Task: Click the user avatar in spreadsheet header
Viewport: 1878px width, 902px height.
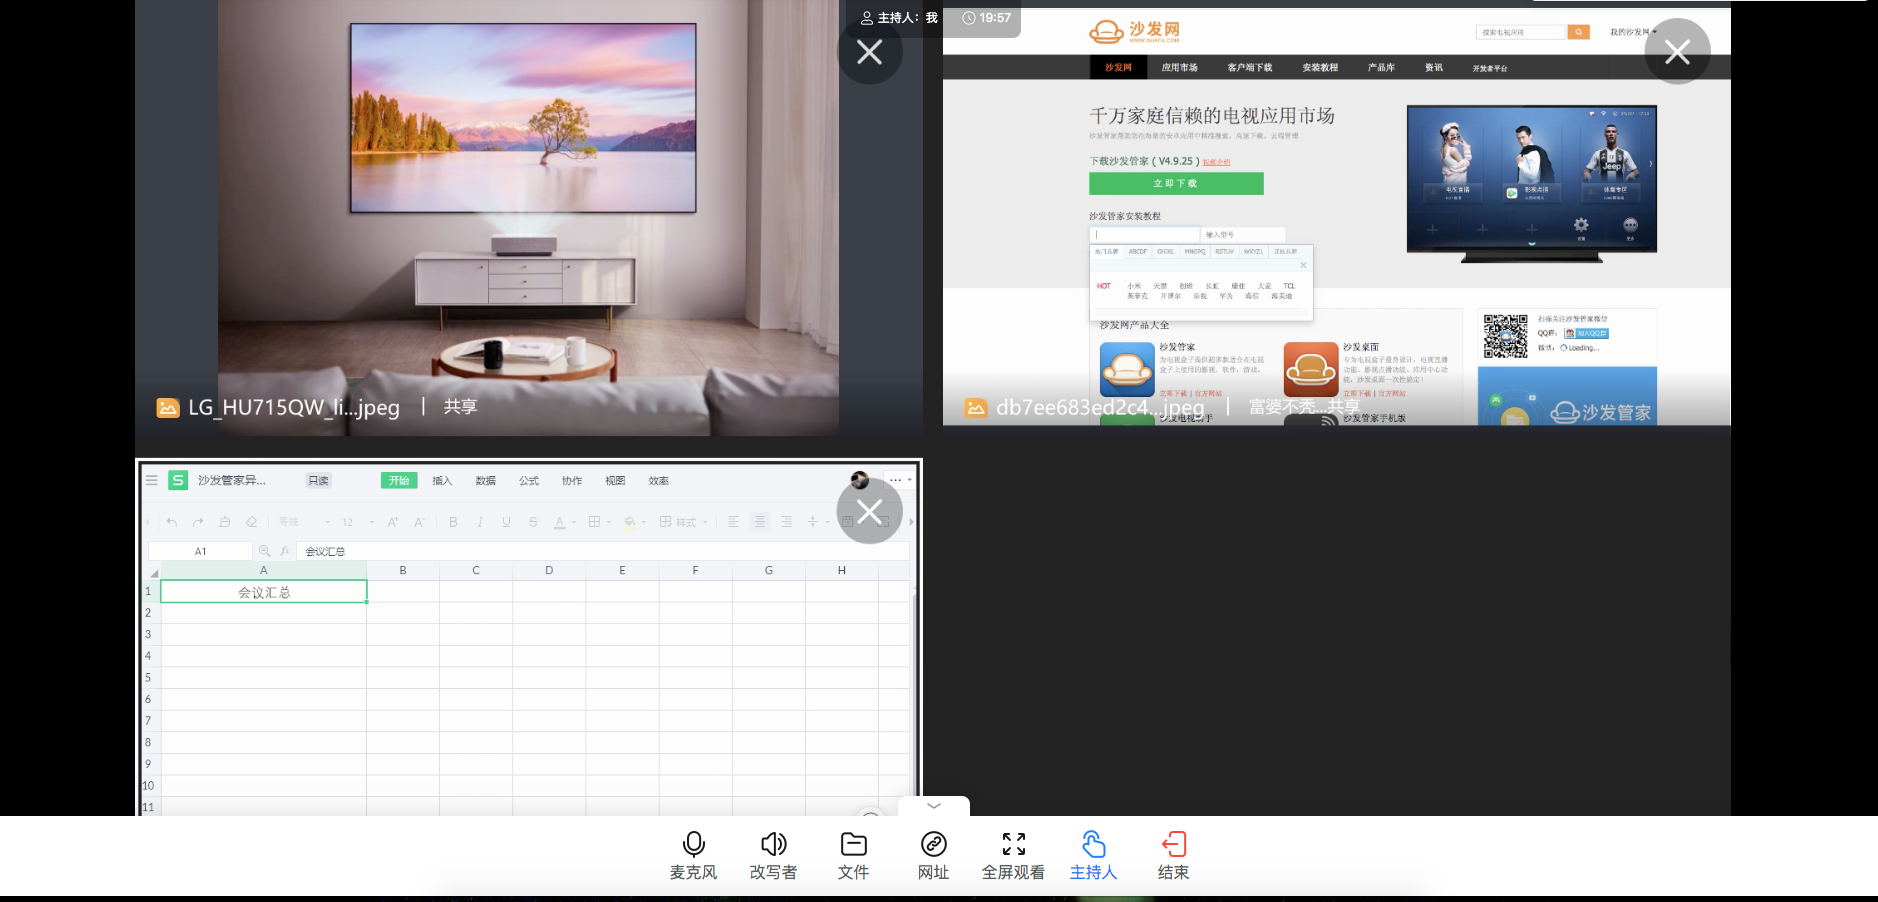Action: [859, 480]
